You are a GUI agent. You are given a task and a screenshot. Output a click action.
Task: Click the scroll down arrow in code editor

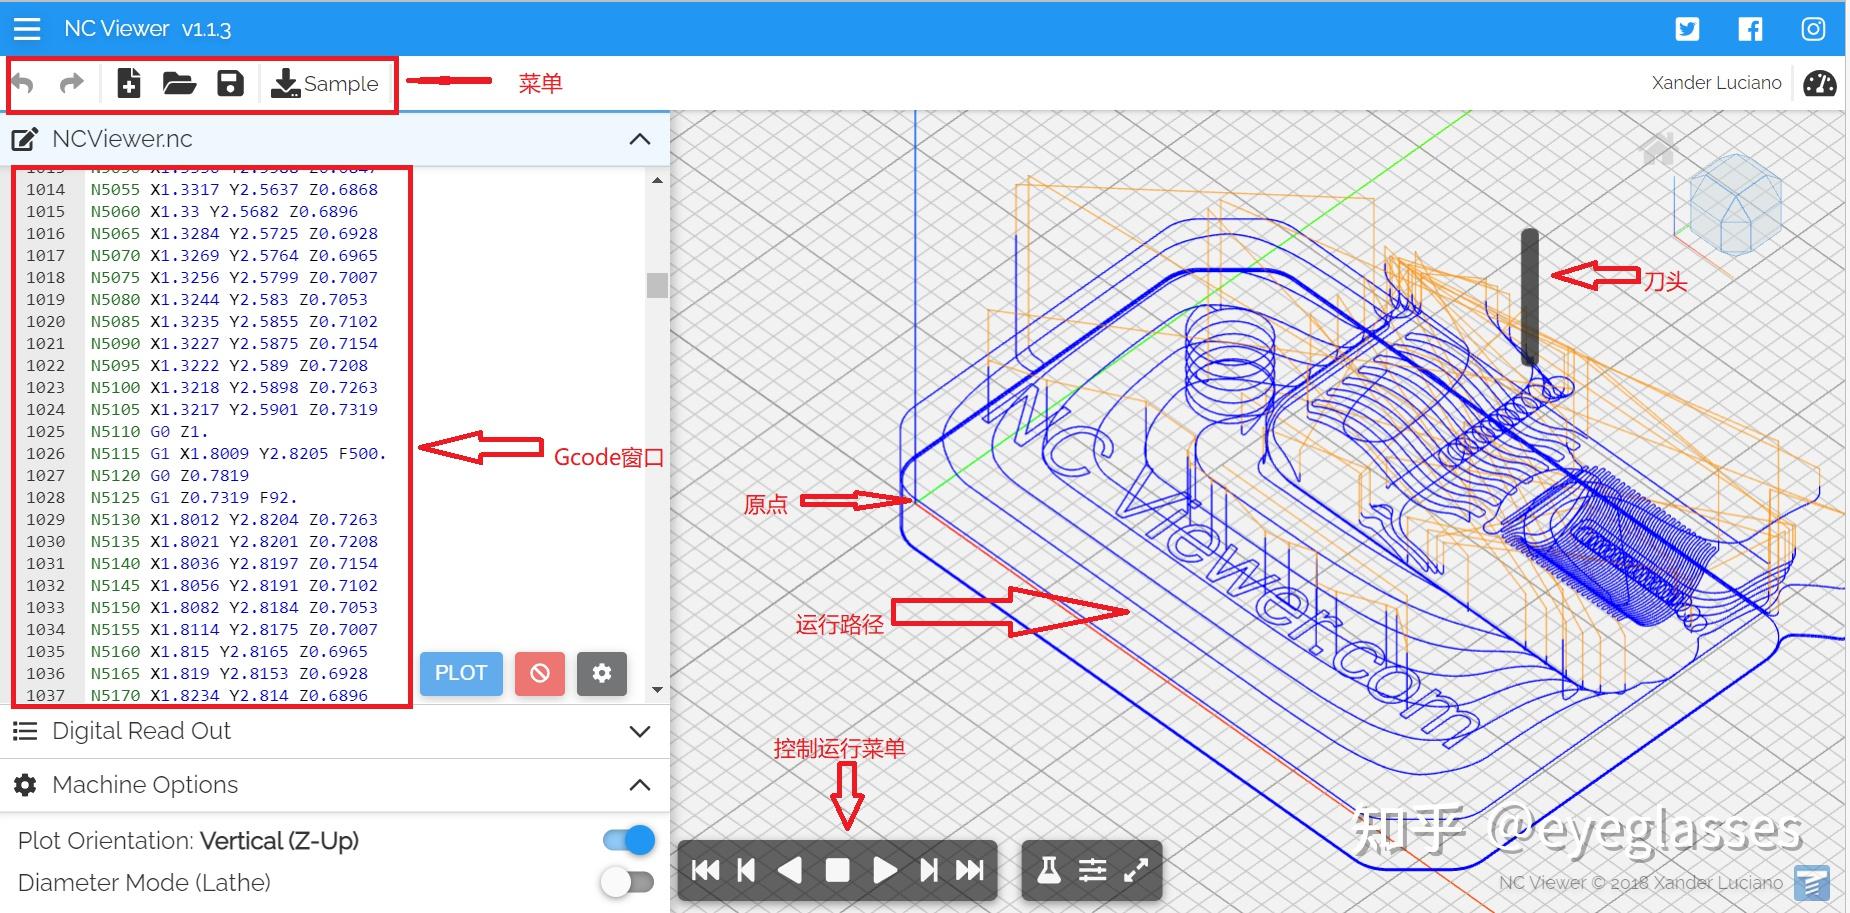click(x=657, y=689)
